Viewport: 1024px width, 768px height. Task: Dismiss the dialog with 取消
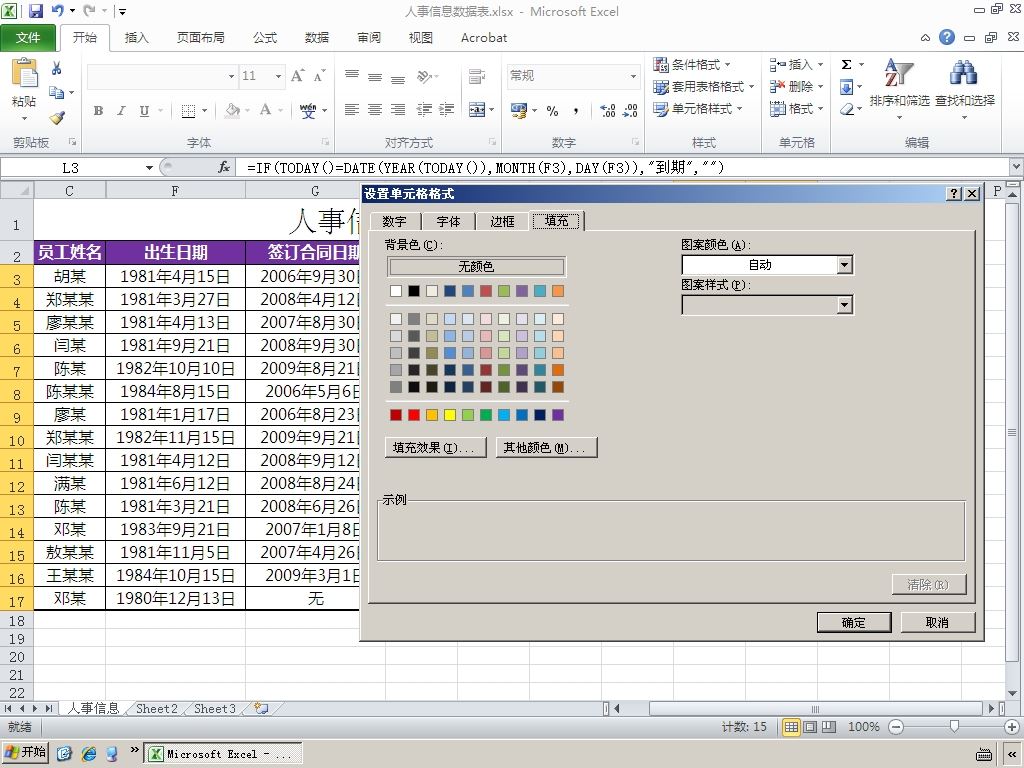pos(937,622)
